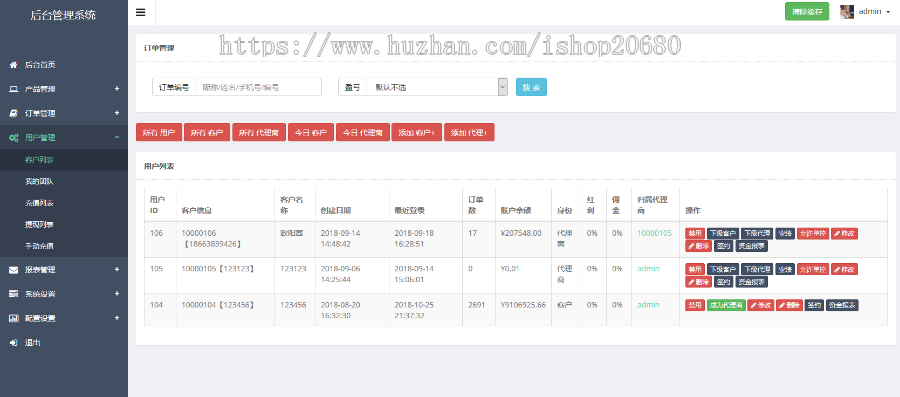Open the admin account dropdown caret
Screen dimensions: 900x397
coord(888,12)
